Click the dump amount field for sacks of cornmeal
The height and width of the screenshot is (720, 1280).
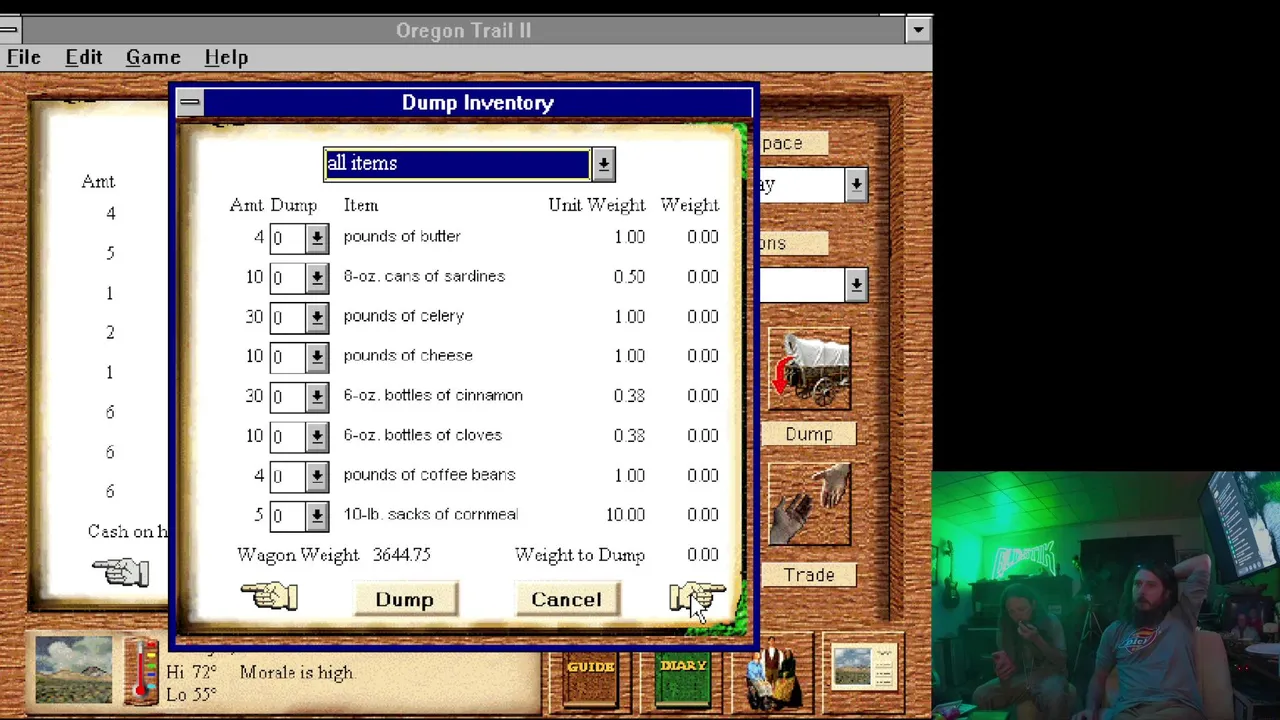coord(288,516)
